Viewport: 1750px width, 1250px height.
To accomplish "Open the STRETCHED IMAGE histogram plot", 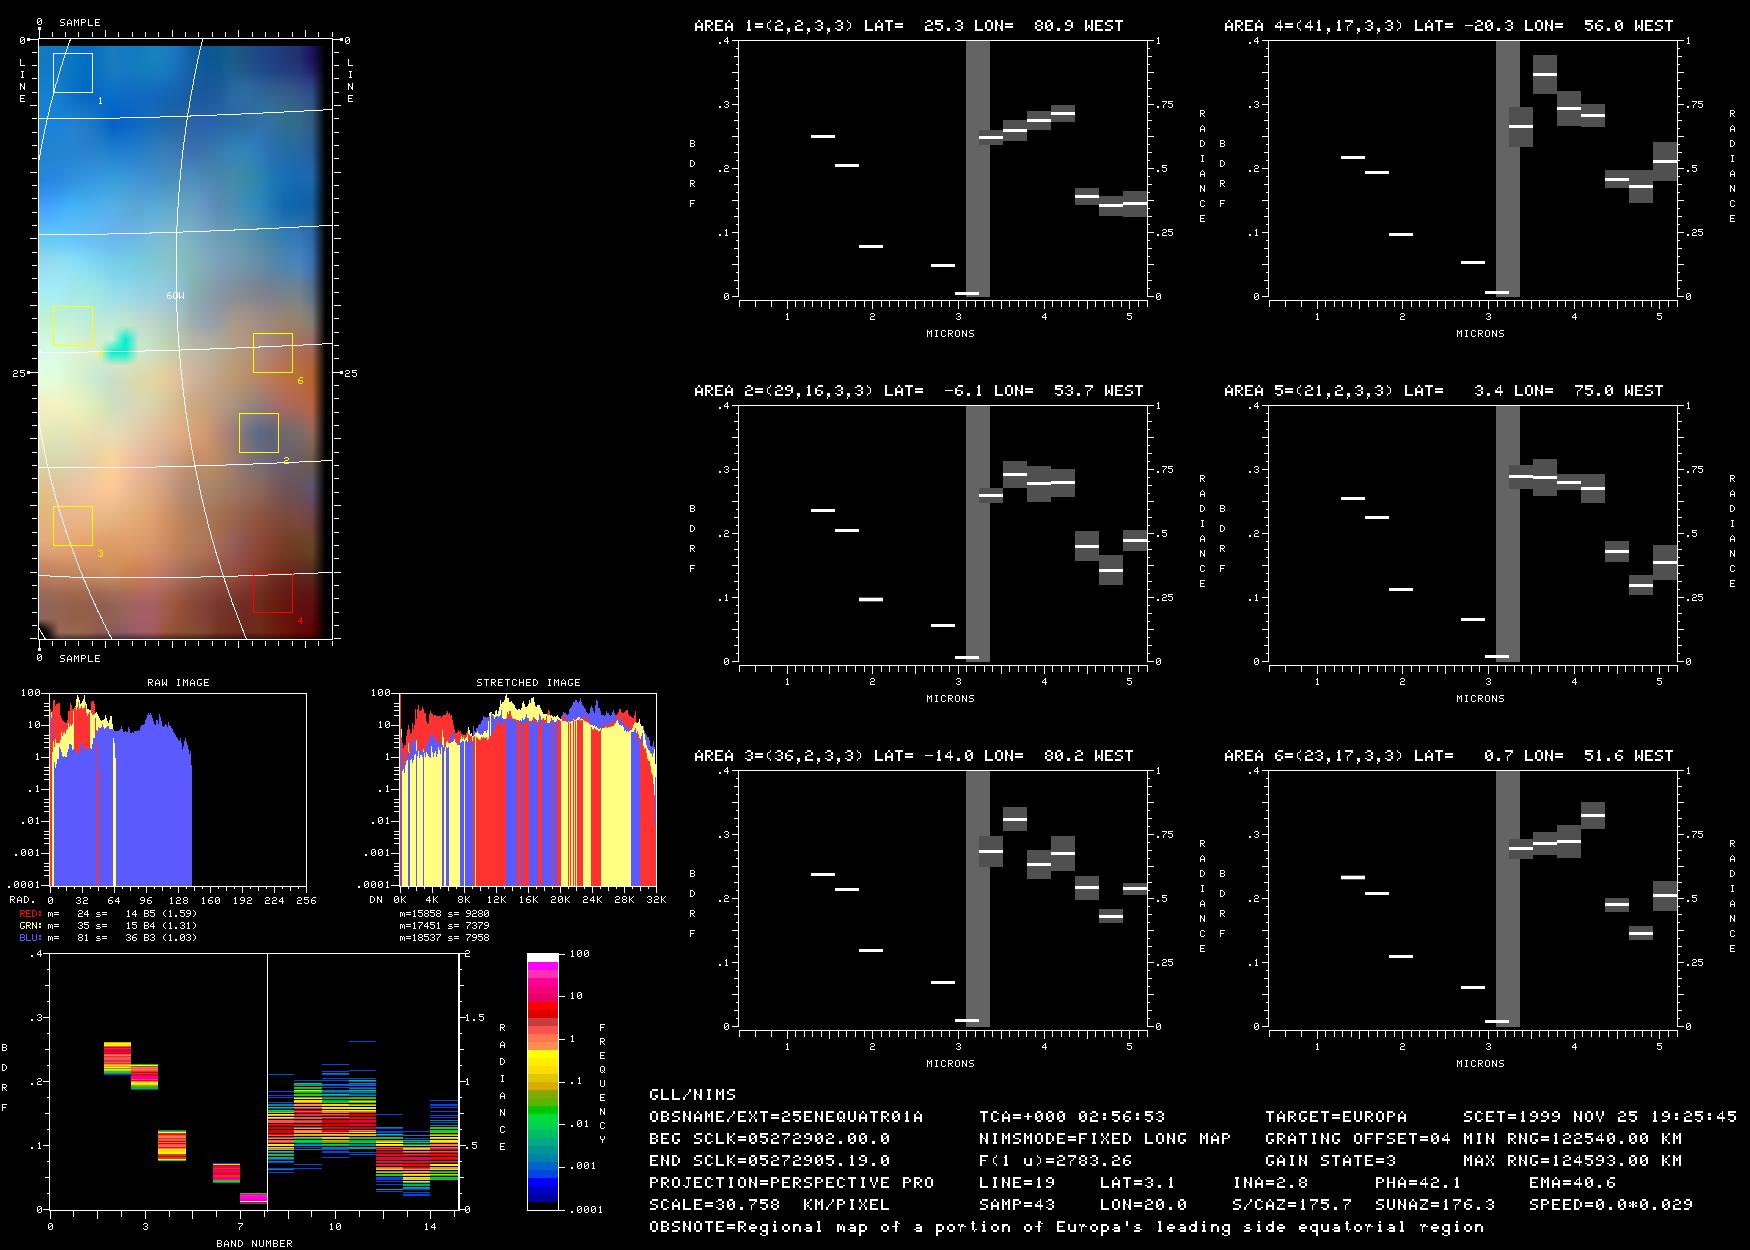I will point(528,789).
